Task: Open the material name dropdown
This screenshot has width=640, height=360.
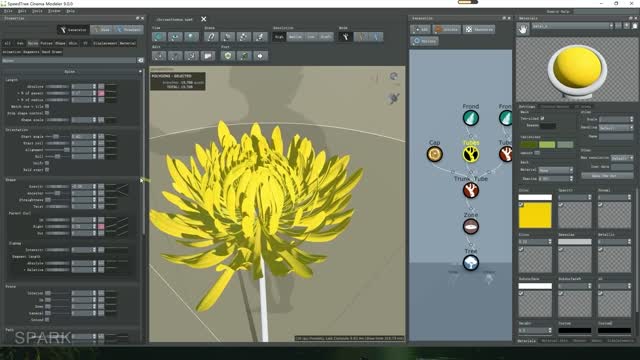Action: coord(572,26)
